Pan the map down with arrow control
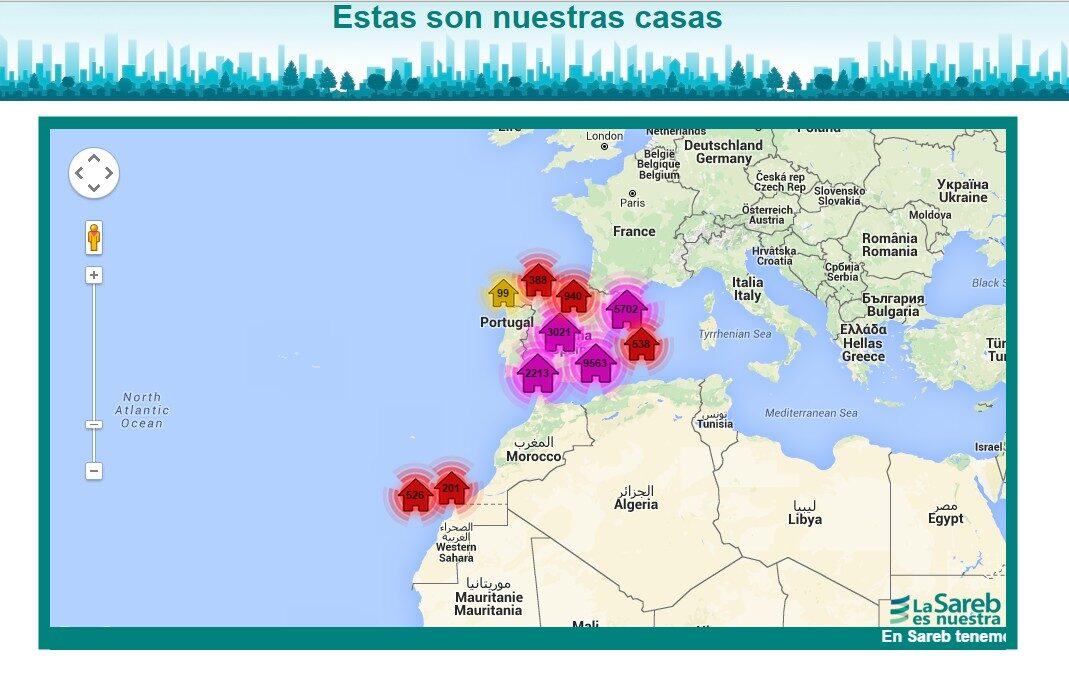Screen dimensions: 1069x675 click(94, 188)
